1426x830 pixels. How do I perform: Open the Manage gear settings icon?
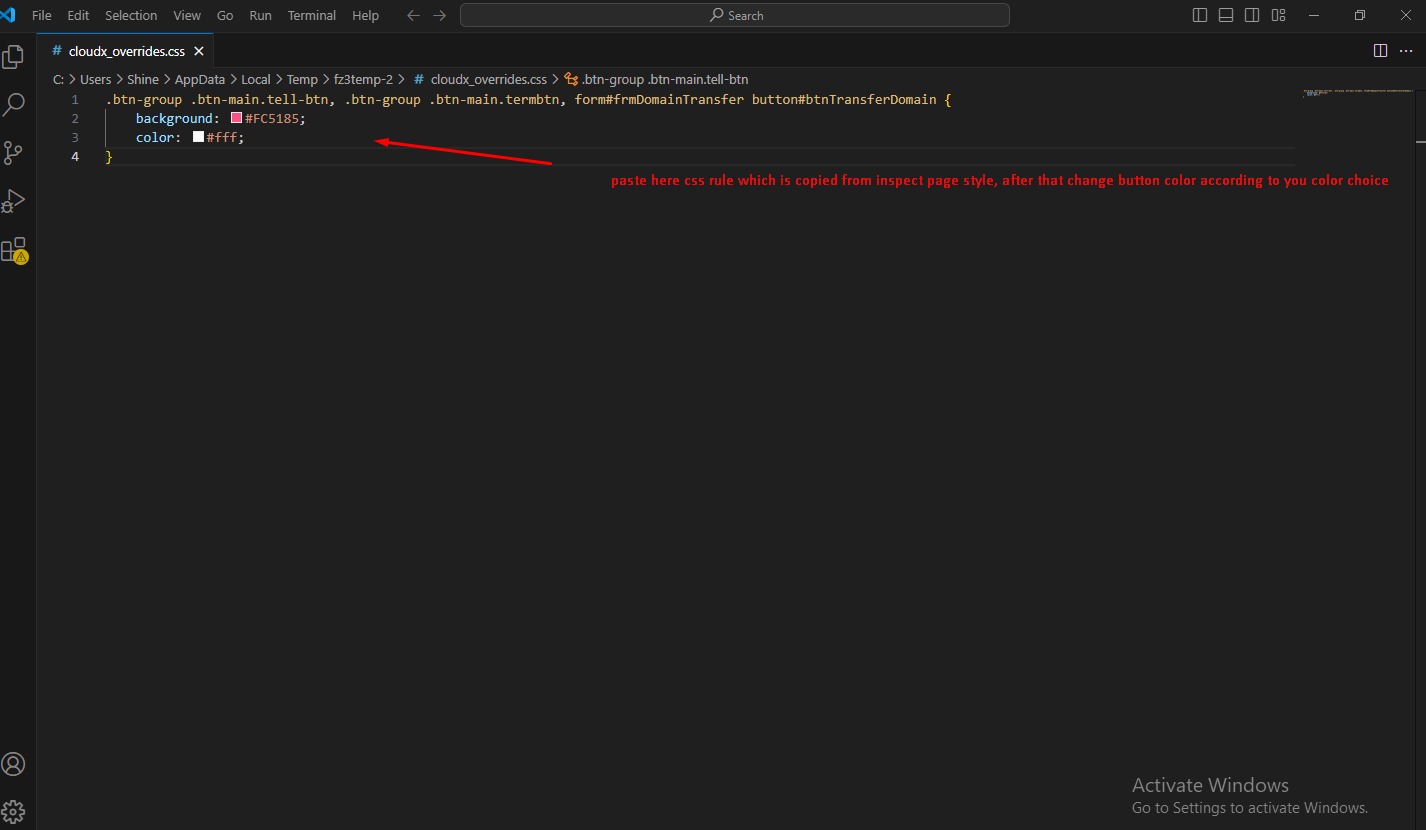(x=14, y=811)
